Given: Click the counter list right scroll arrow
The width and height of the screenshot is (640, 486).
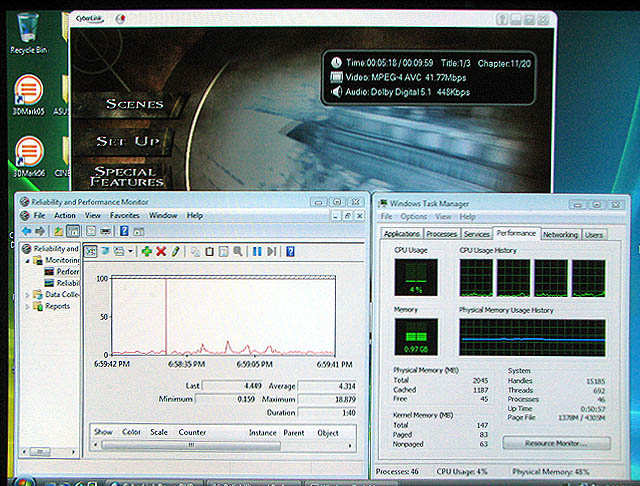Looking at the screenshot, I should (x=350, y=446).
